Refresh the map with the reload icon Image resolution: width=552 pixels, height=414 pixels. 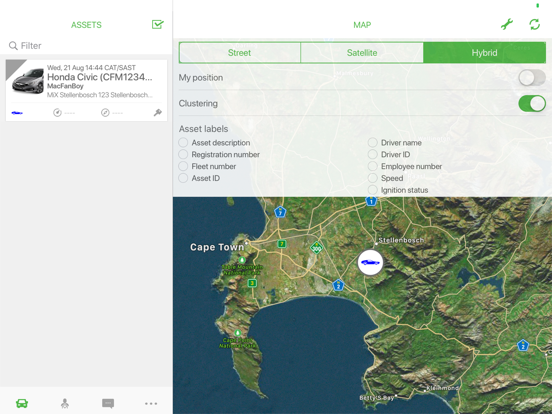534,24
